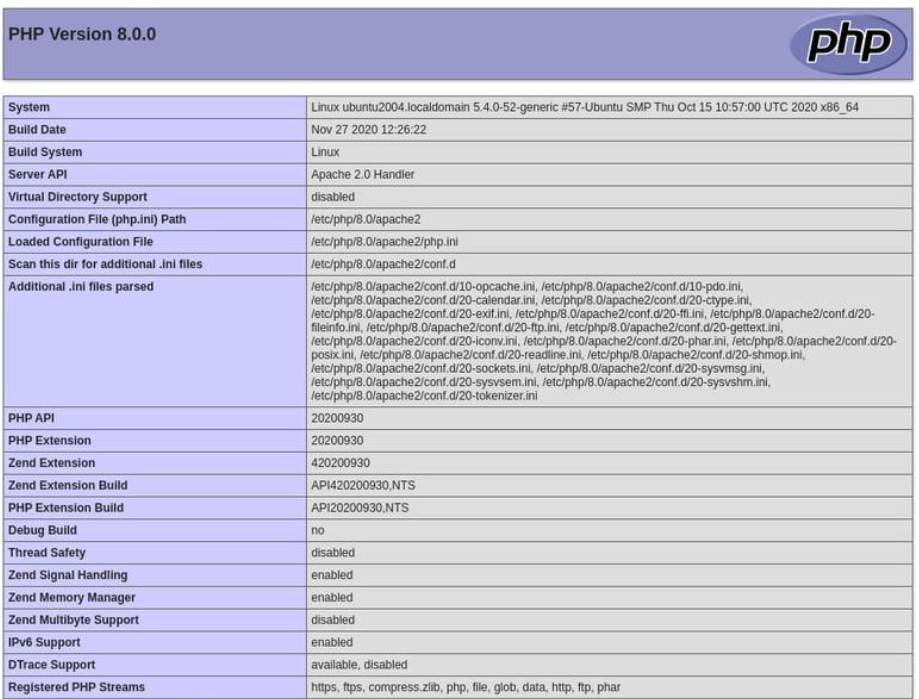
Task: Select the PHP Version 8.0.0 heading
Action: pyautogui.click(x=82, y=34)
